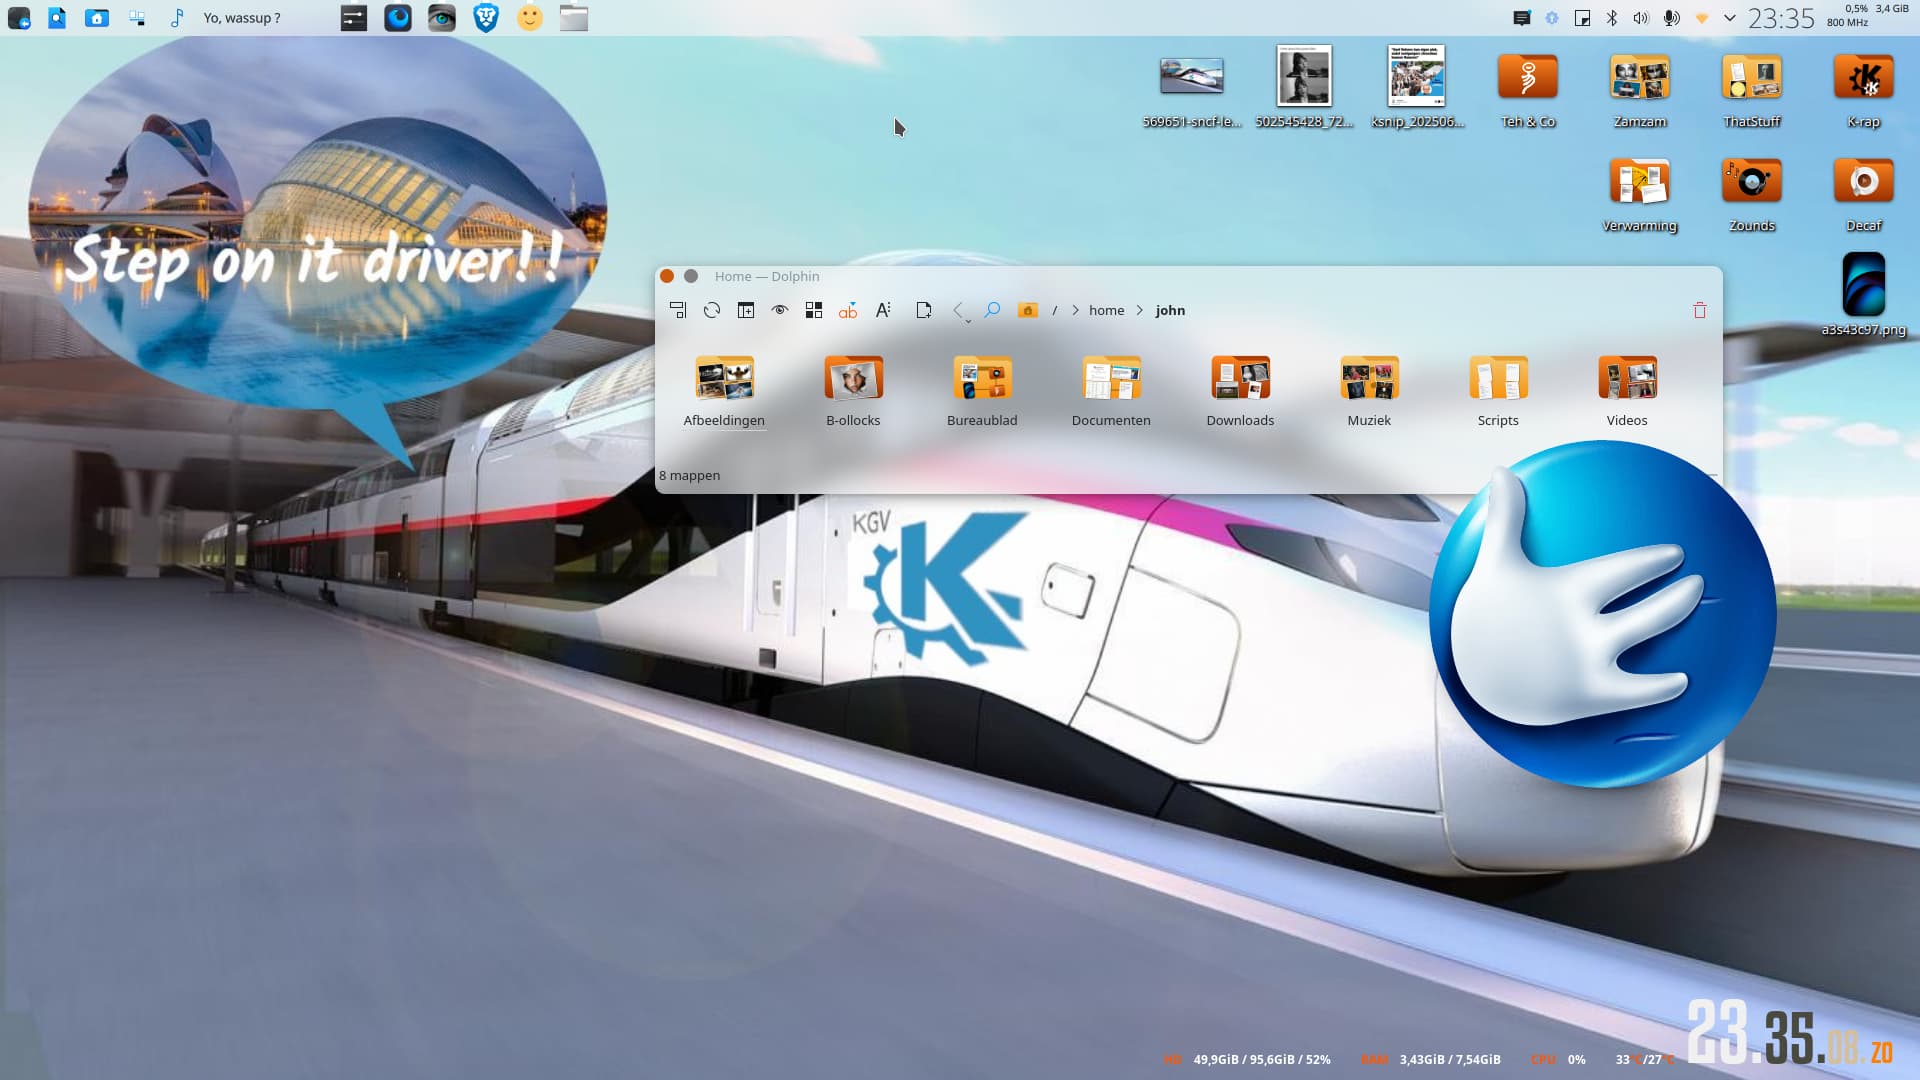Click the file search icon in top panel

click(x=57, y=18)
